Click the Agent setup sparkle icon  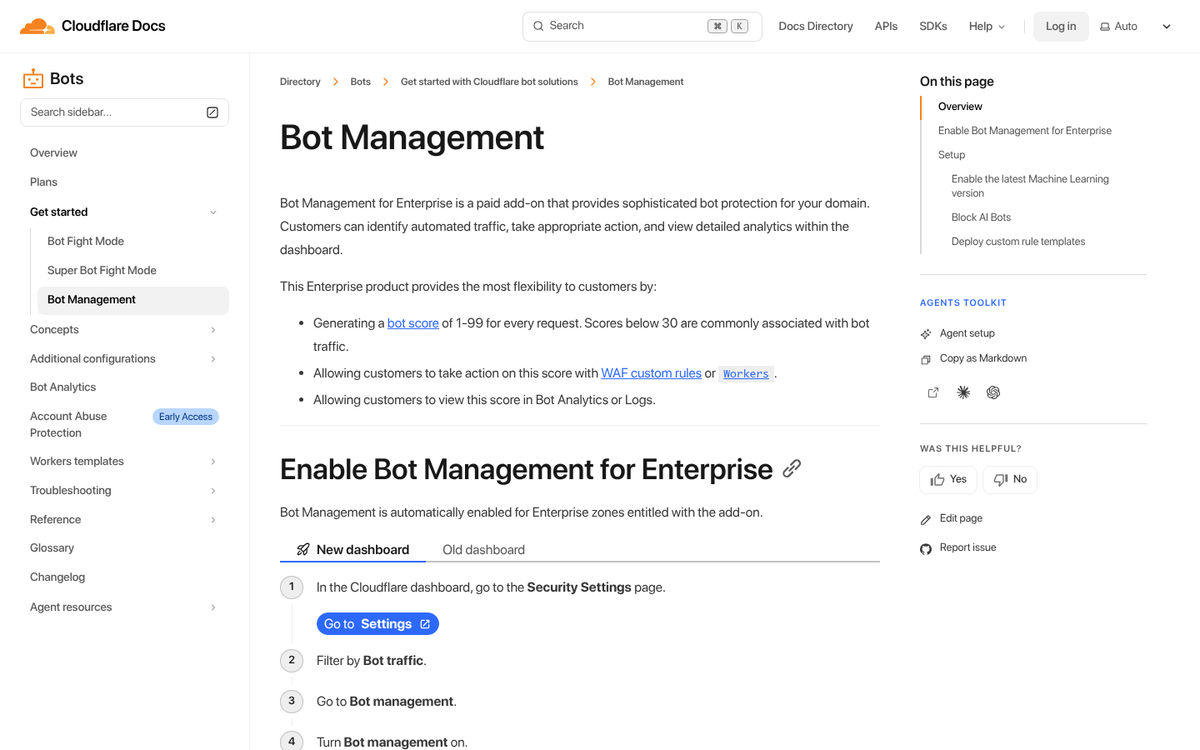pos(925,332)
